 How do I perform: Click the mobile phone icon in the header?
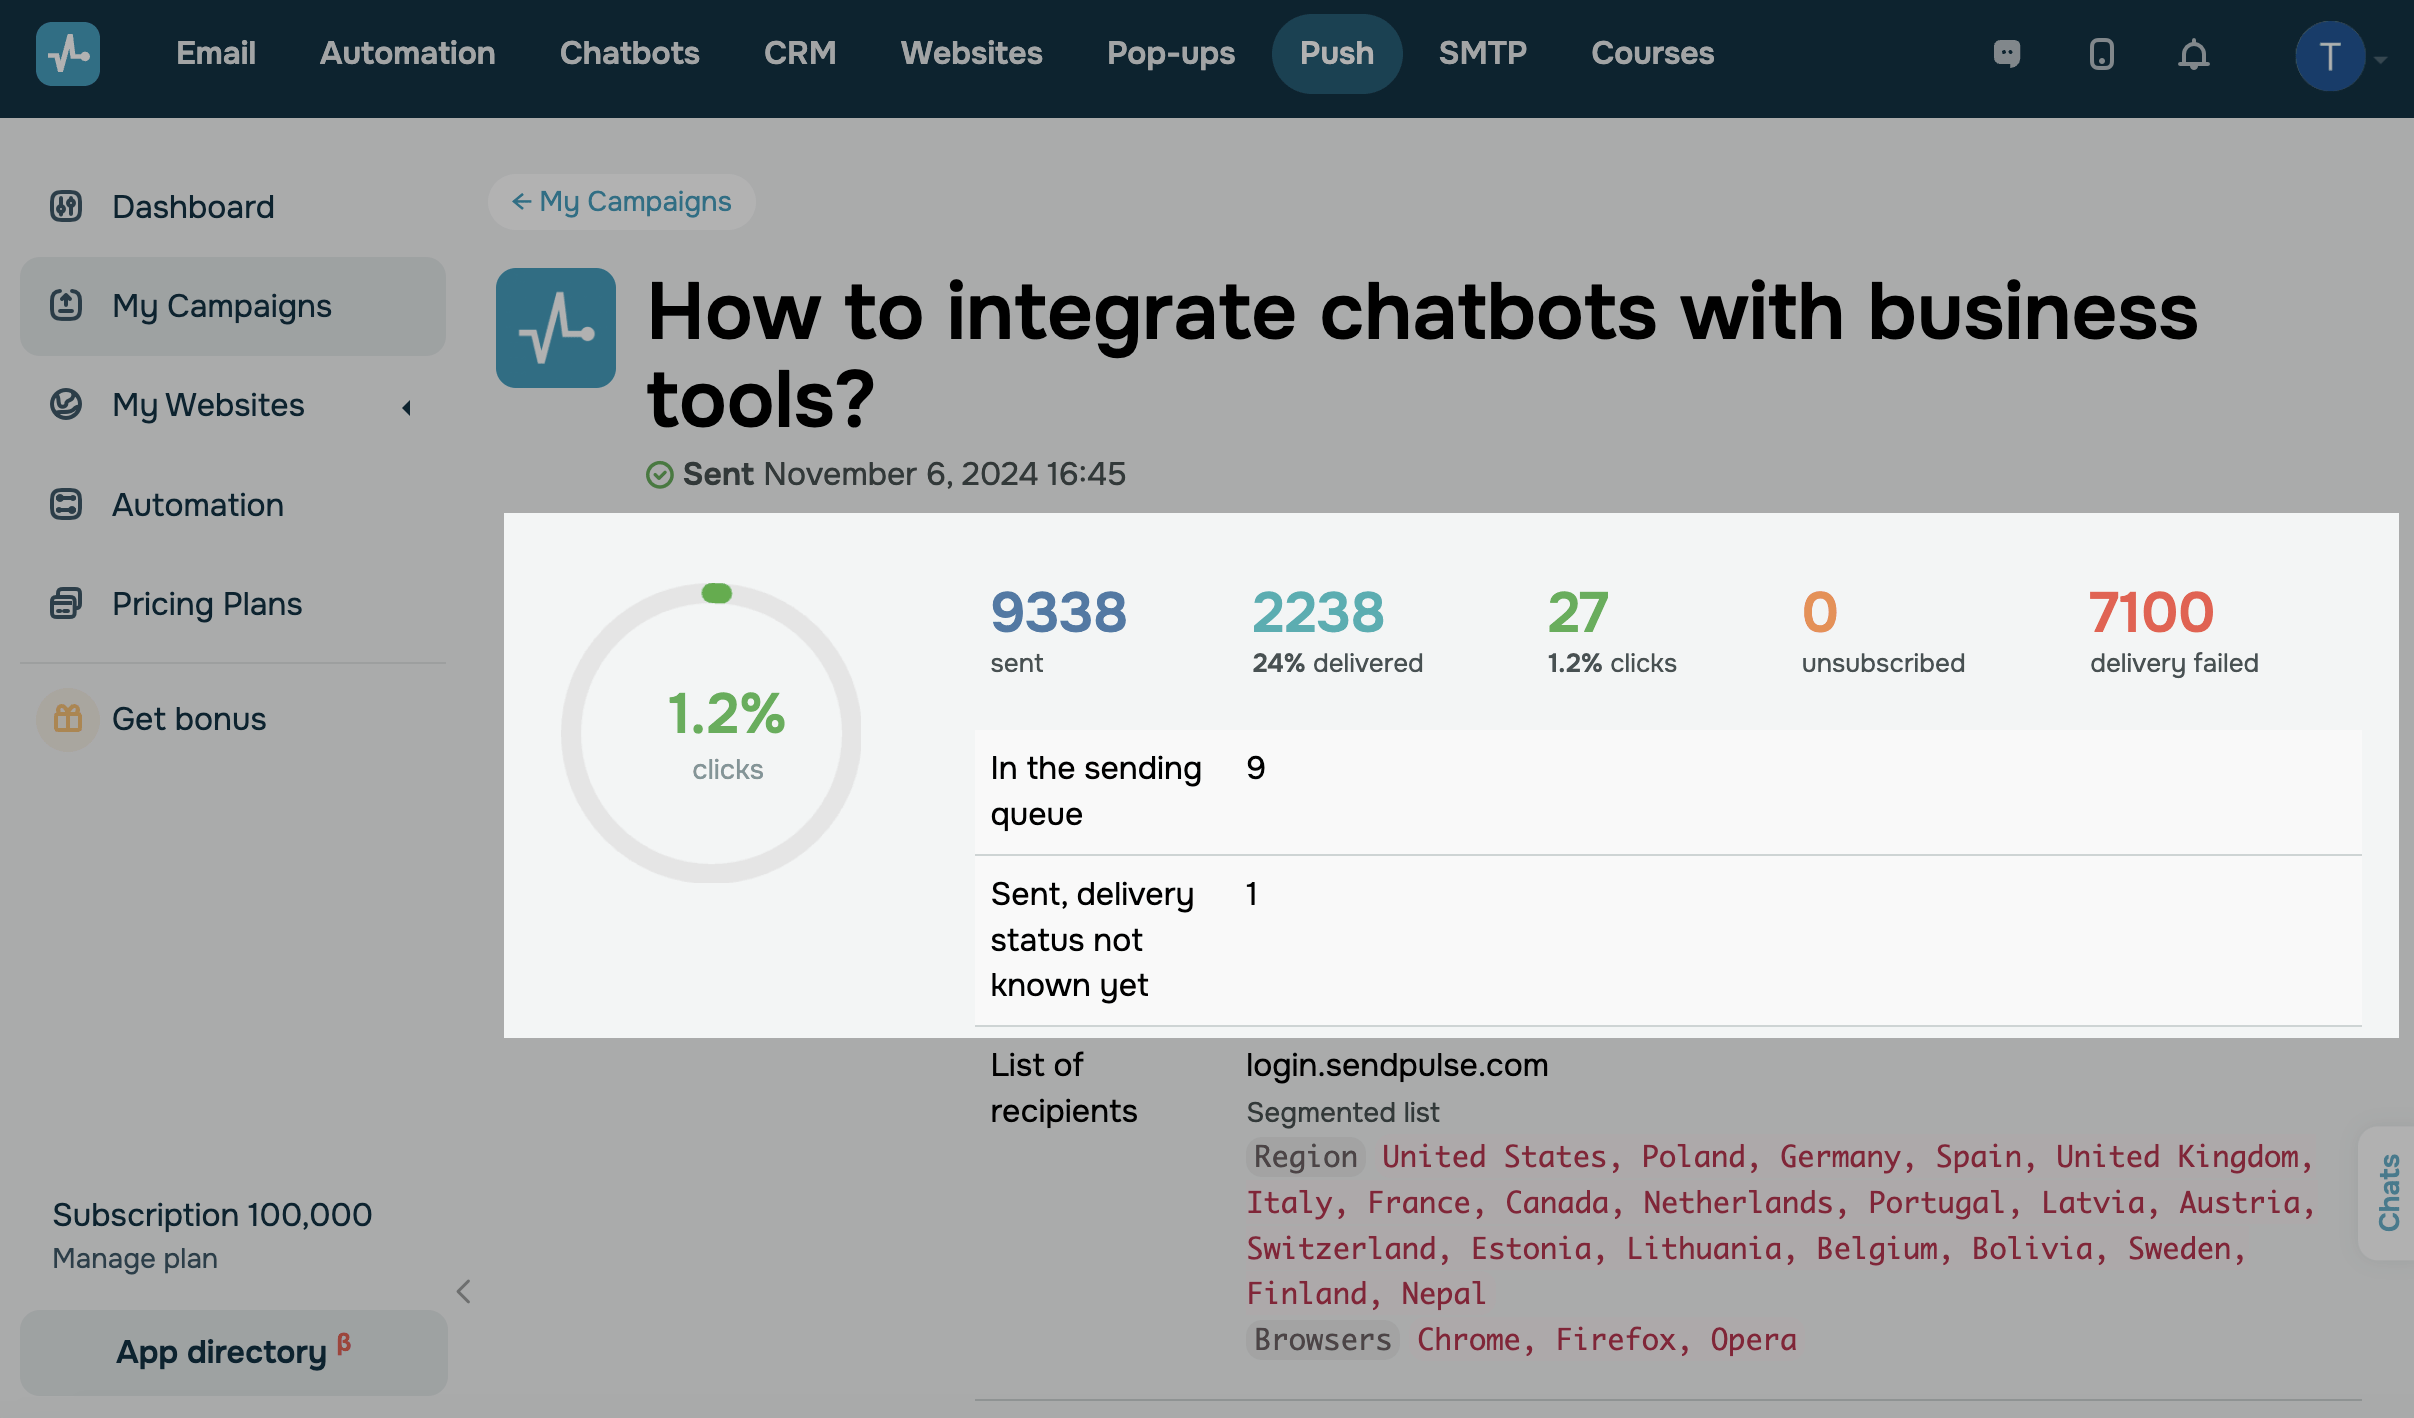[x=2101, y=54]
